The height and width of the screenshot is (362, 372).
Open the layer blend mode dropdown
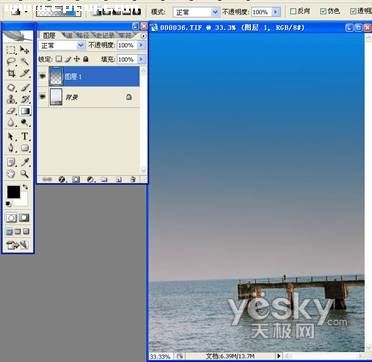coord(62,45)
